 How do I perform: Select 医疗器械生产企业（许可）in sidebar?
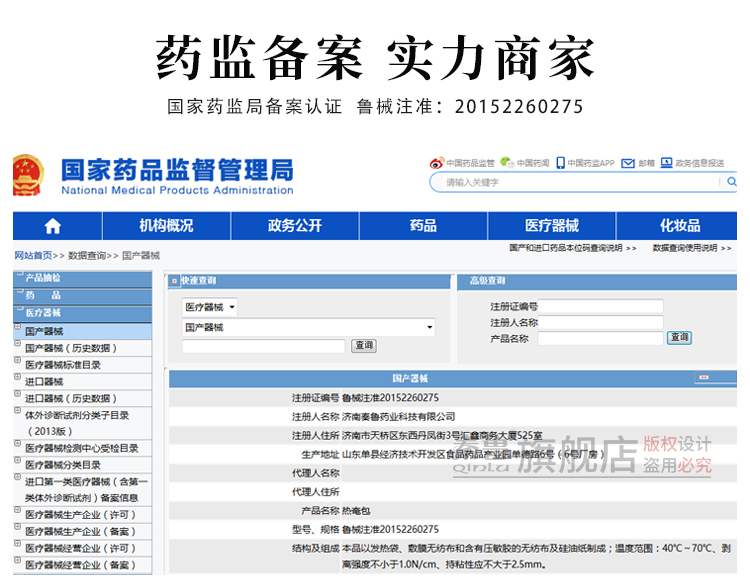point(80,515)
